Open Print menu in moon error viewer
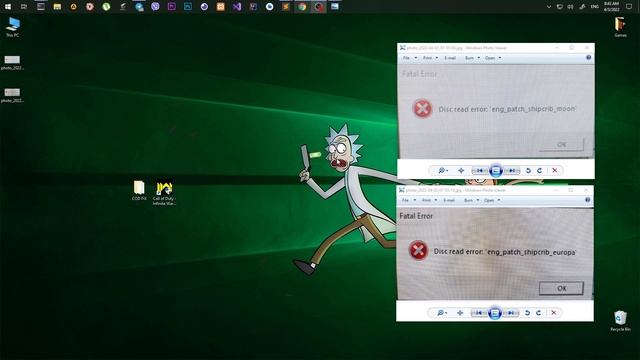The width and height of the screenshot is (640, 360). pyautogui.click(x=430, y=58)
